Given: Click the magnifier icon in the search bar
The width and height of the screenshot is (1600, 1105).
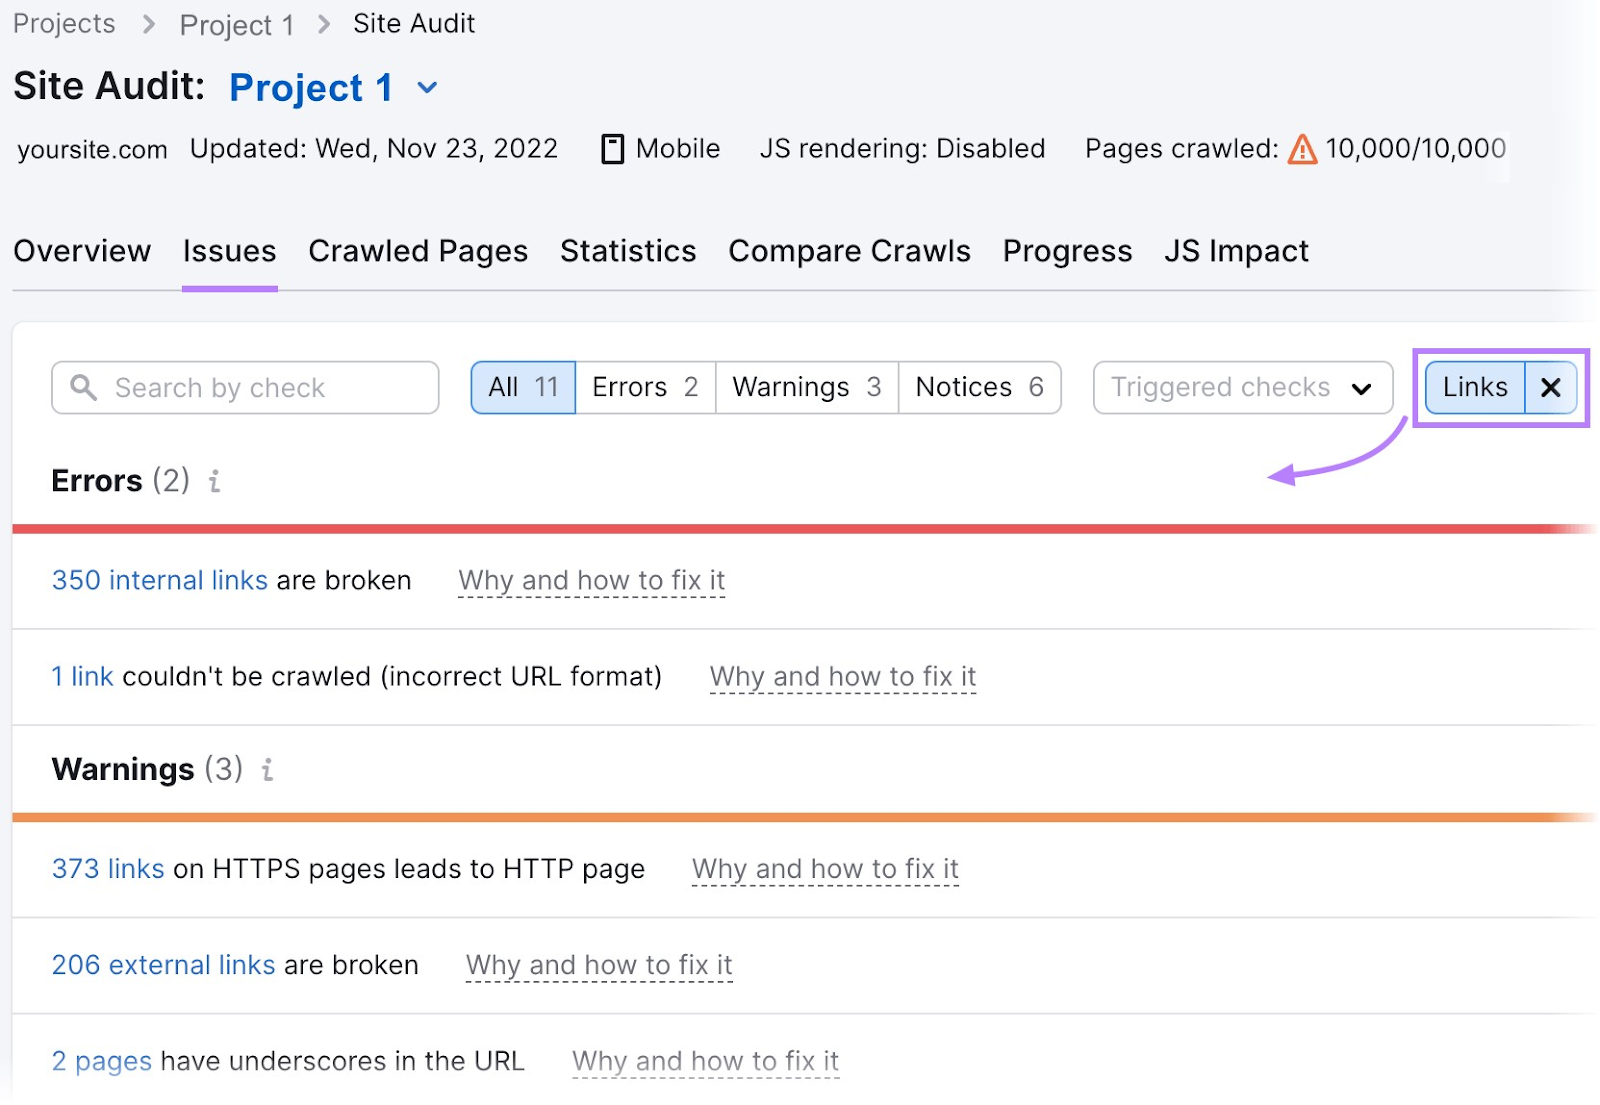Looking at the screenshot, I should pyautogui.click(x=84, y=388).
